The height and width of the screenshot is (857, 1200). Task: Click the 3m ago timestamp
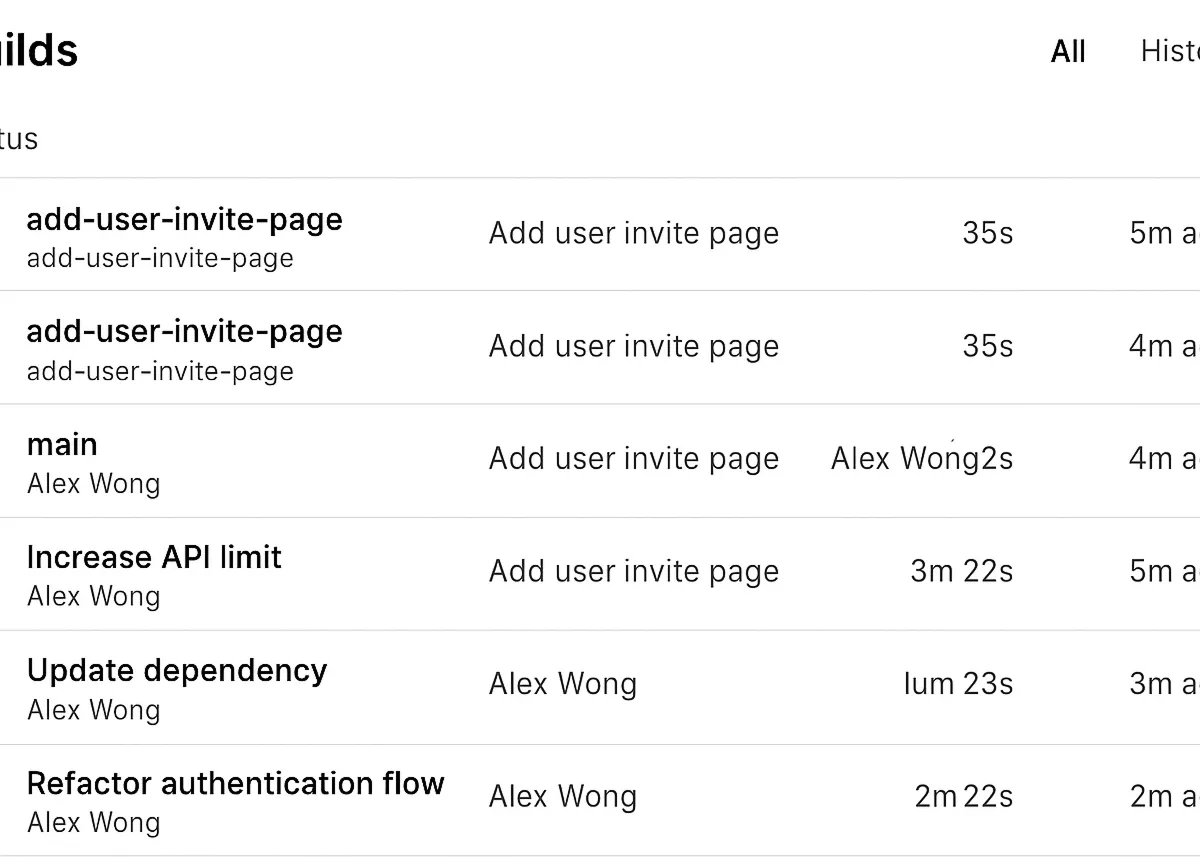(1163, 684)
